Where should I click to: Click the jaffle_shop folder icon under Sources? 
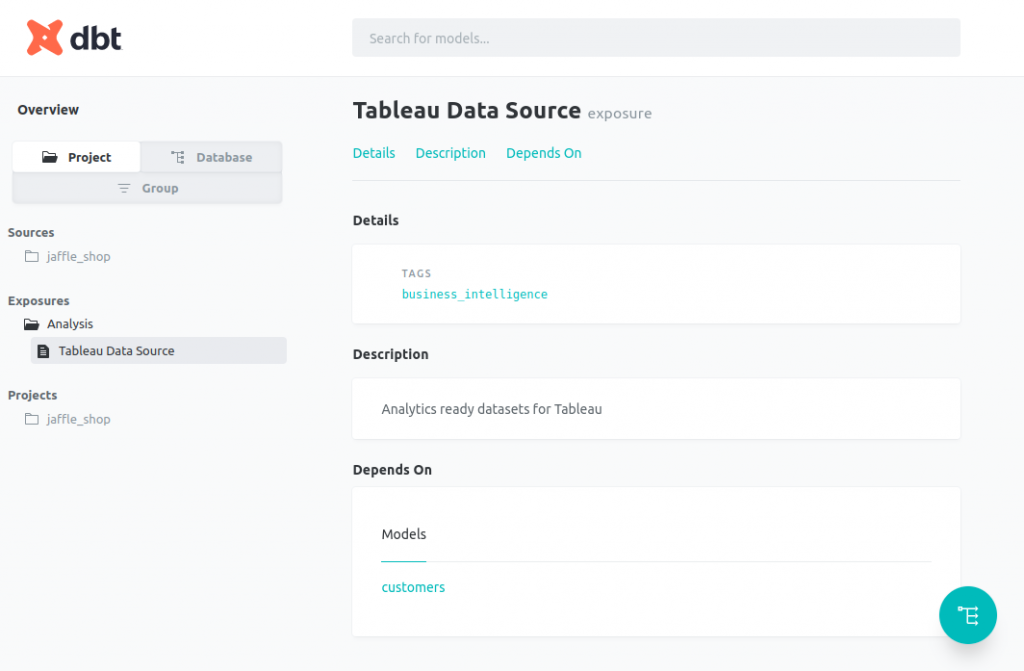click(32, 257)
